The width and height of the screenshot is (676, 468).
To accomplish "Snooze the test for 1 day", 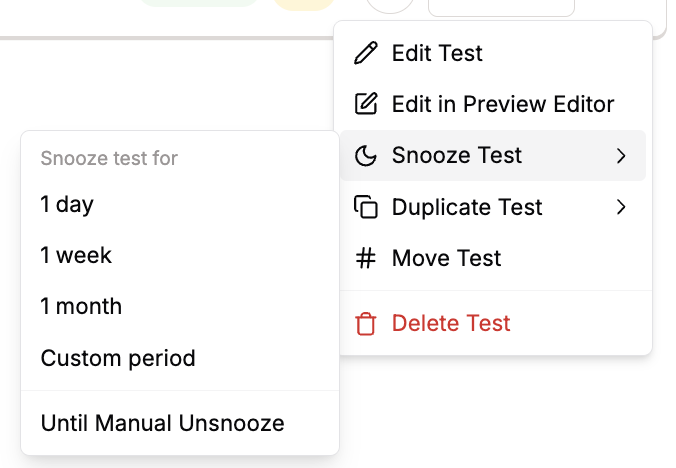I will tap(67, 205).
